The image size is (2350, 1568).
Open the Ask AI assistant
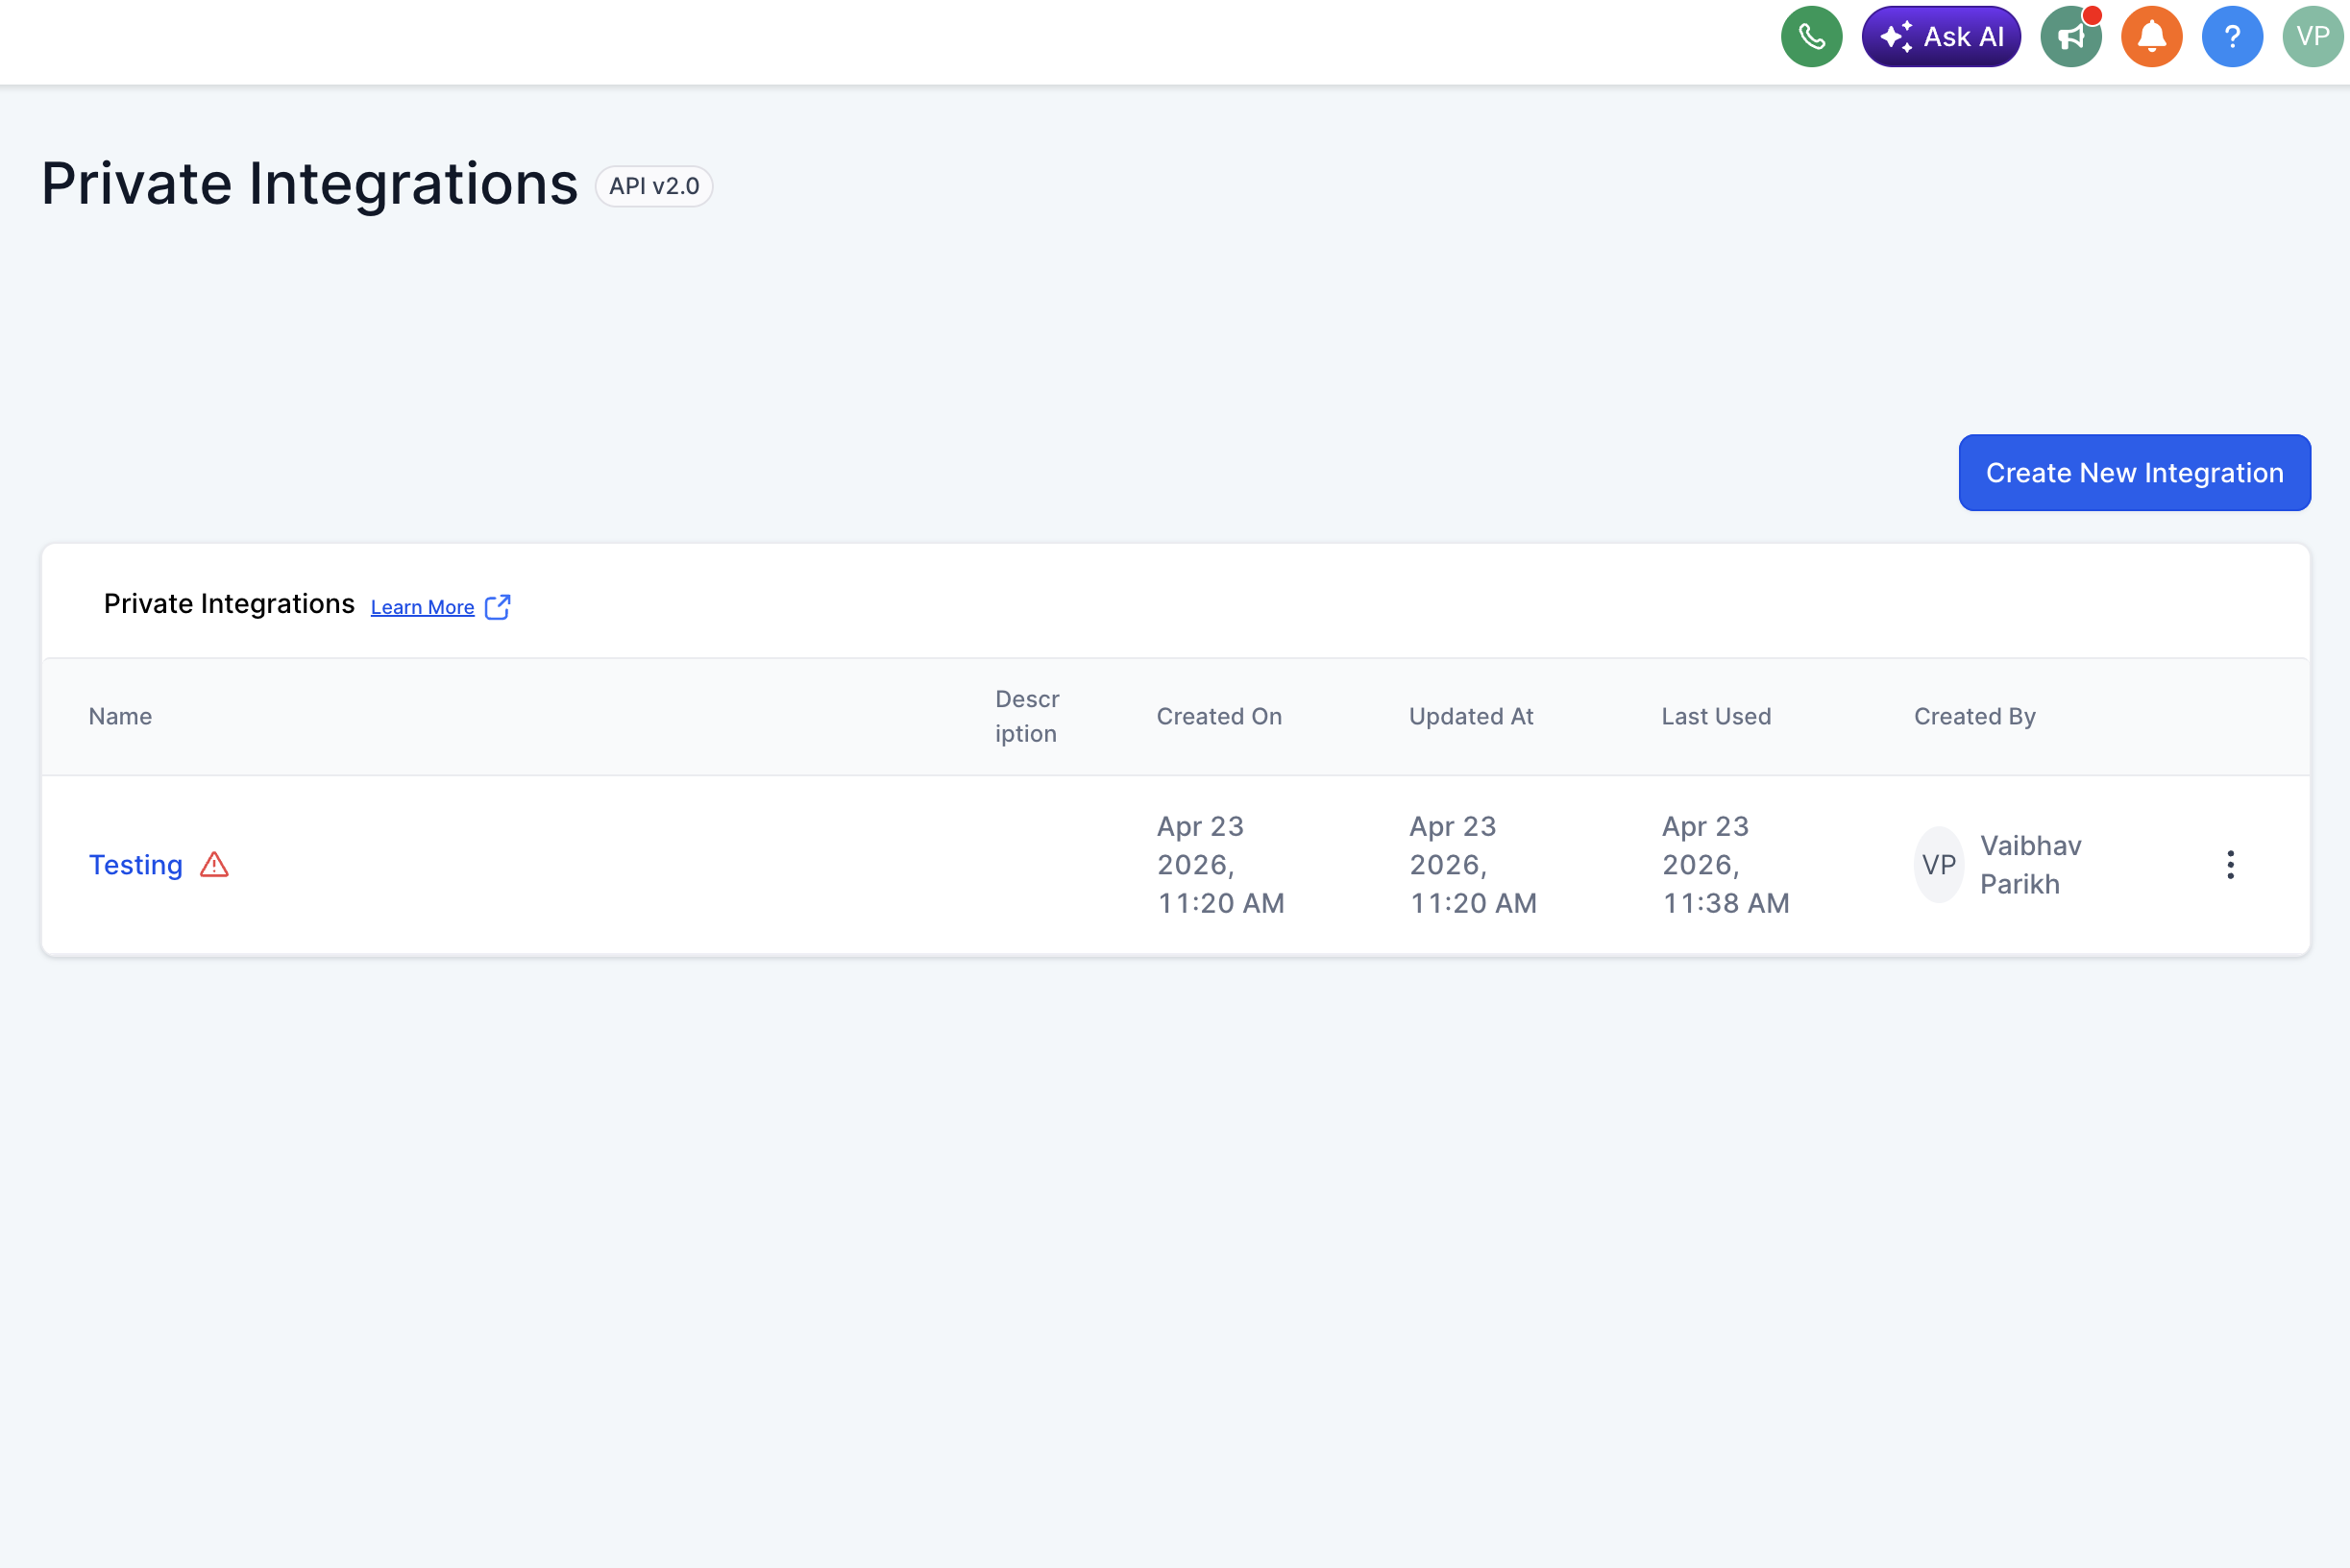coord(1940,37)
